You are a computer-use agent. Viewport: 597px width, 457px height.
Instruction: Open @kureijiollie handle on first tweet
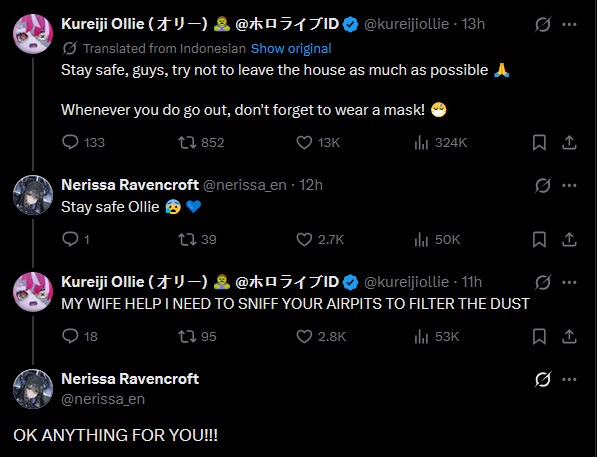pyautogui.click(x=407, y=24)
